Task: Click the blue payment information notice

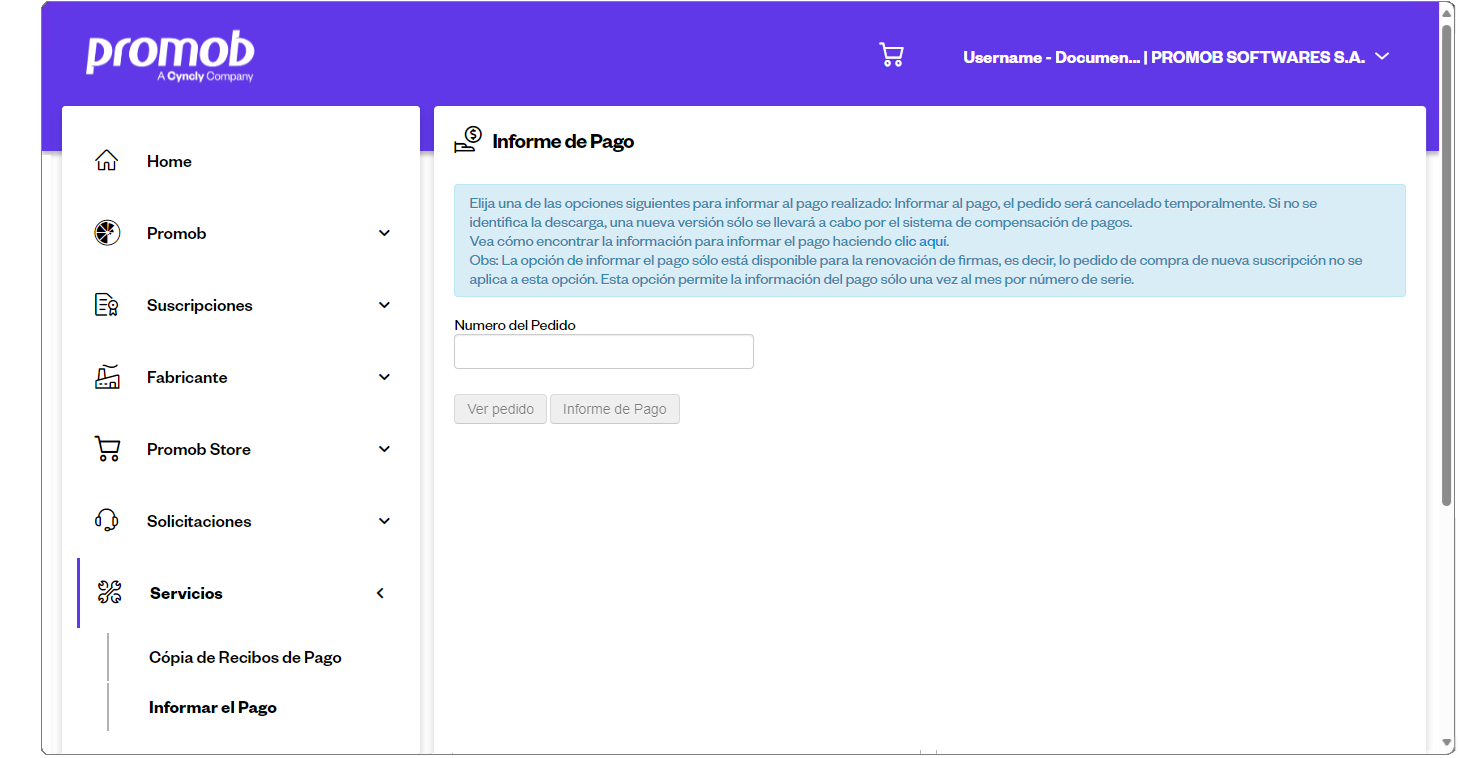Action: point(929,240)
